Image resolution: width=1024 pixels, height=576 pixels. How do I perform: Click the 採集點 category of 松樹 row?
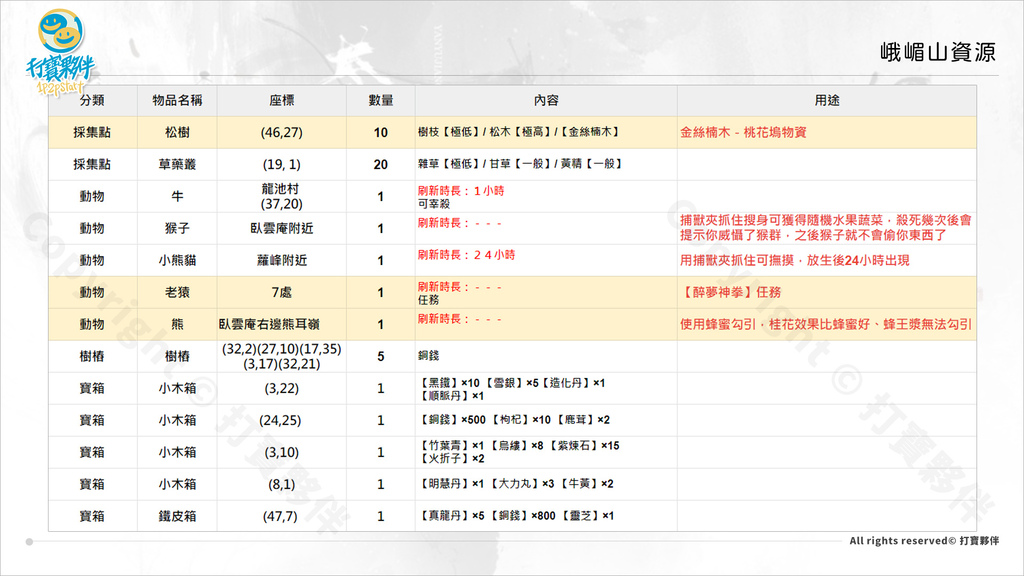(92, 133)
